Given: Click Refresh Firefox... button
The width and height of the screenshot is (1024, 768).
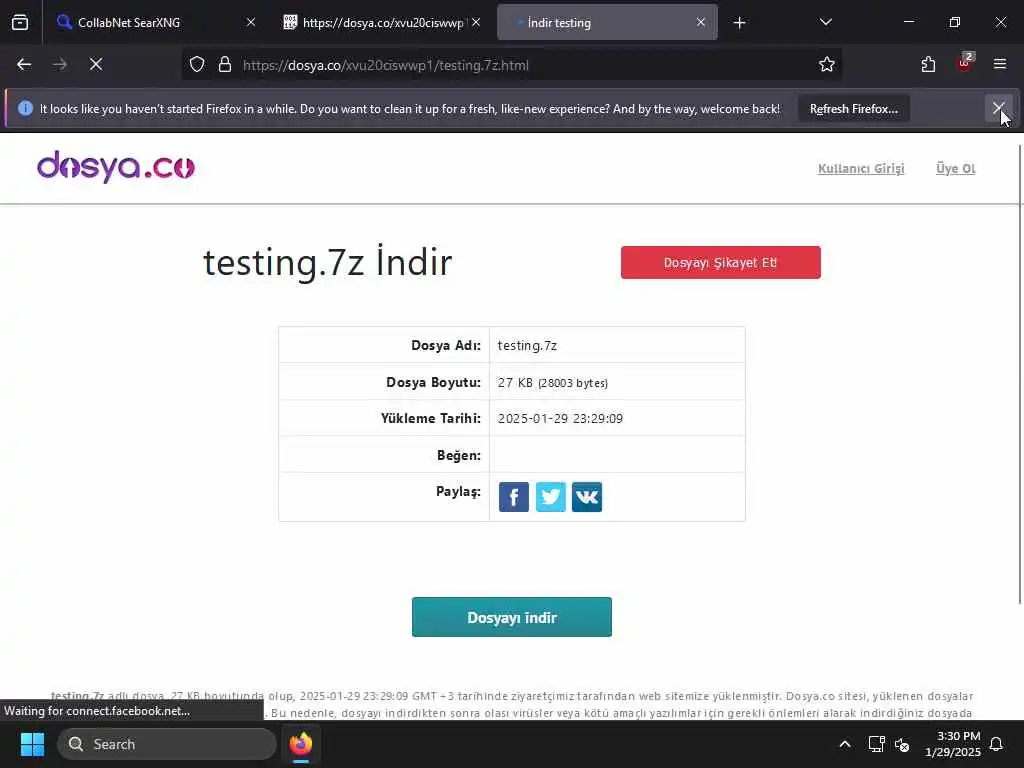Looking at the screenshot, I should pos(854,109).
